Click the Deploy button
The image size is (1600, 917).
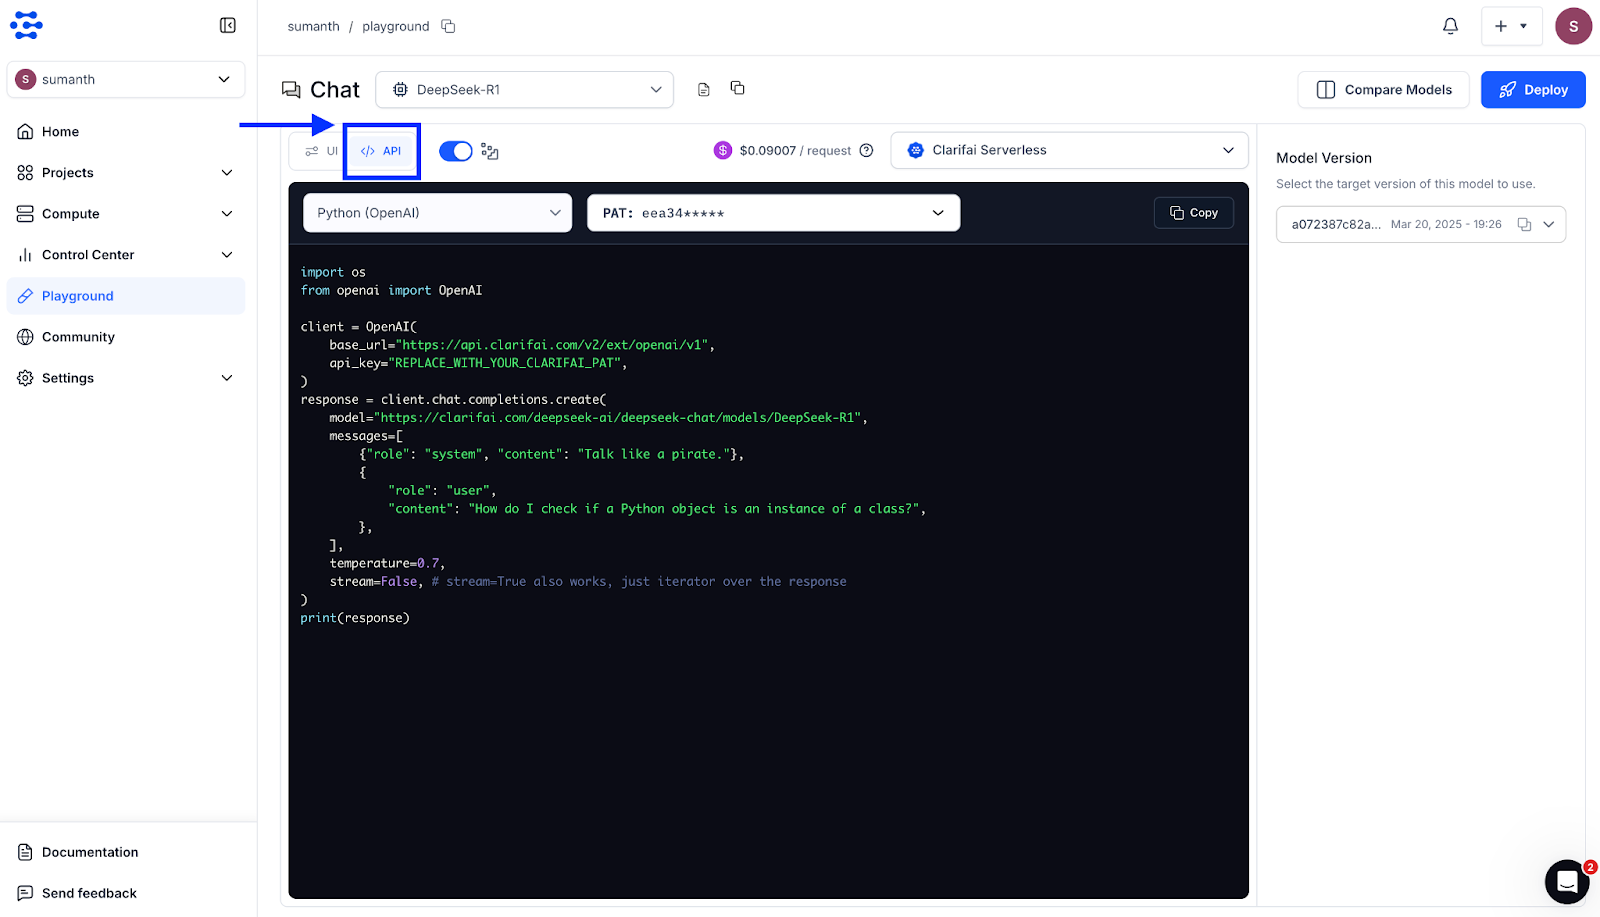[1532, 90]
